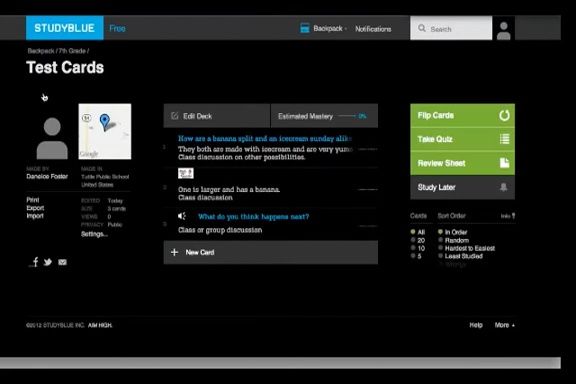Click the Print link
Screen dimensions: 576x384
[32, 200]
